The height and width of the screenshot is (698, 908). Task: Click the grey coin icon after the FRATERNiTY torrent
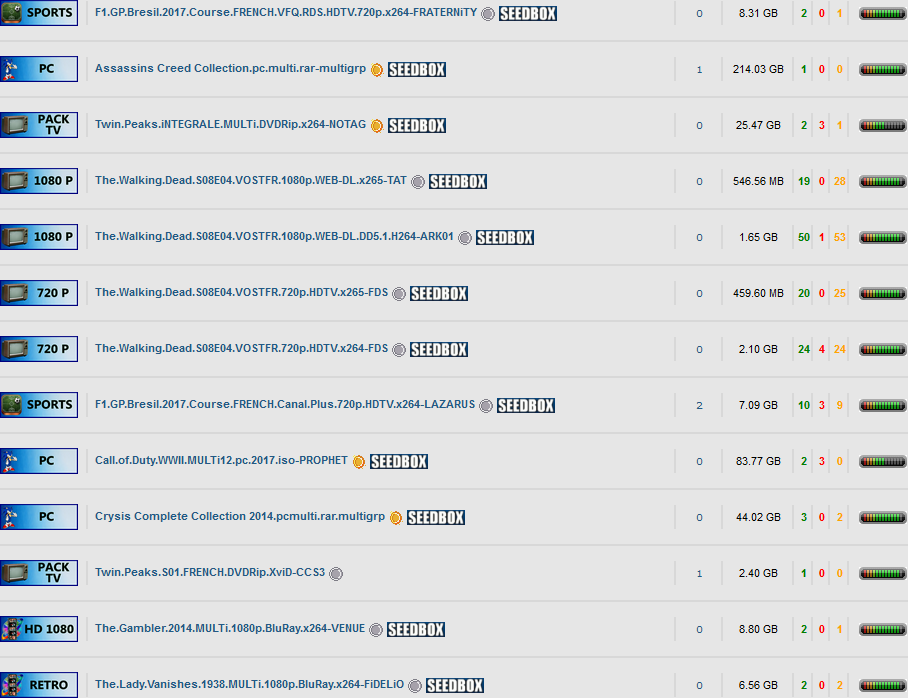pos(488,14)
